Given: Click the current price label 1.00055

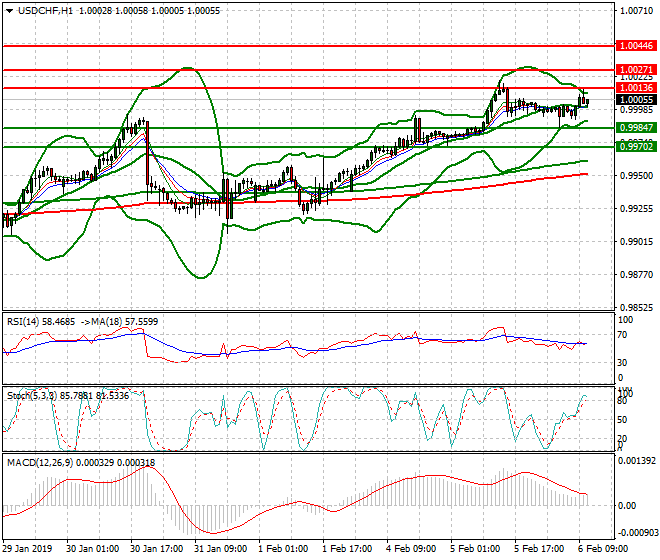Looking at the screenshot, I should point(636,100).
